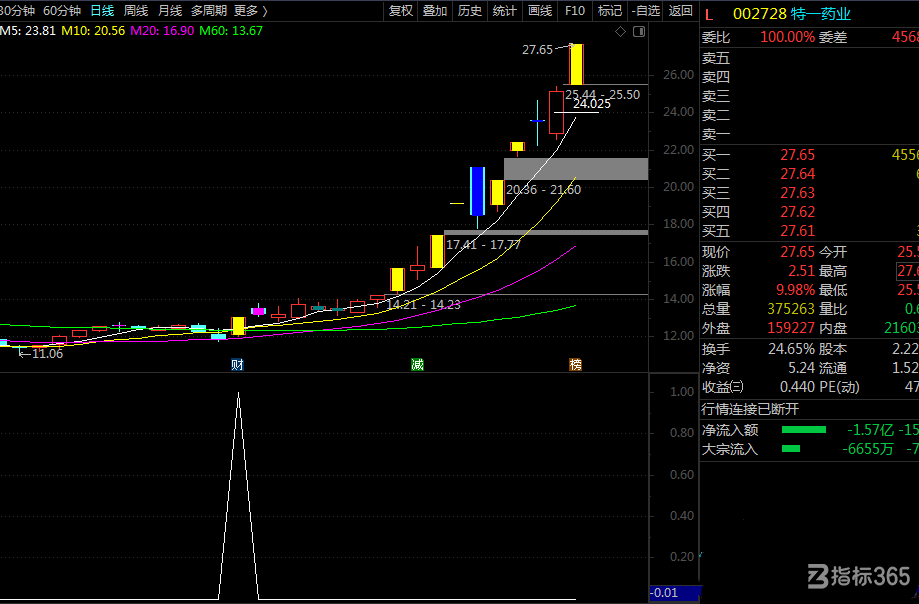Click 换手 value 24.65%

791,349
